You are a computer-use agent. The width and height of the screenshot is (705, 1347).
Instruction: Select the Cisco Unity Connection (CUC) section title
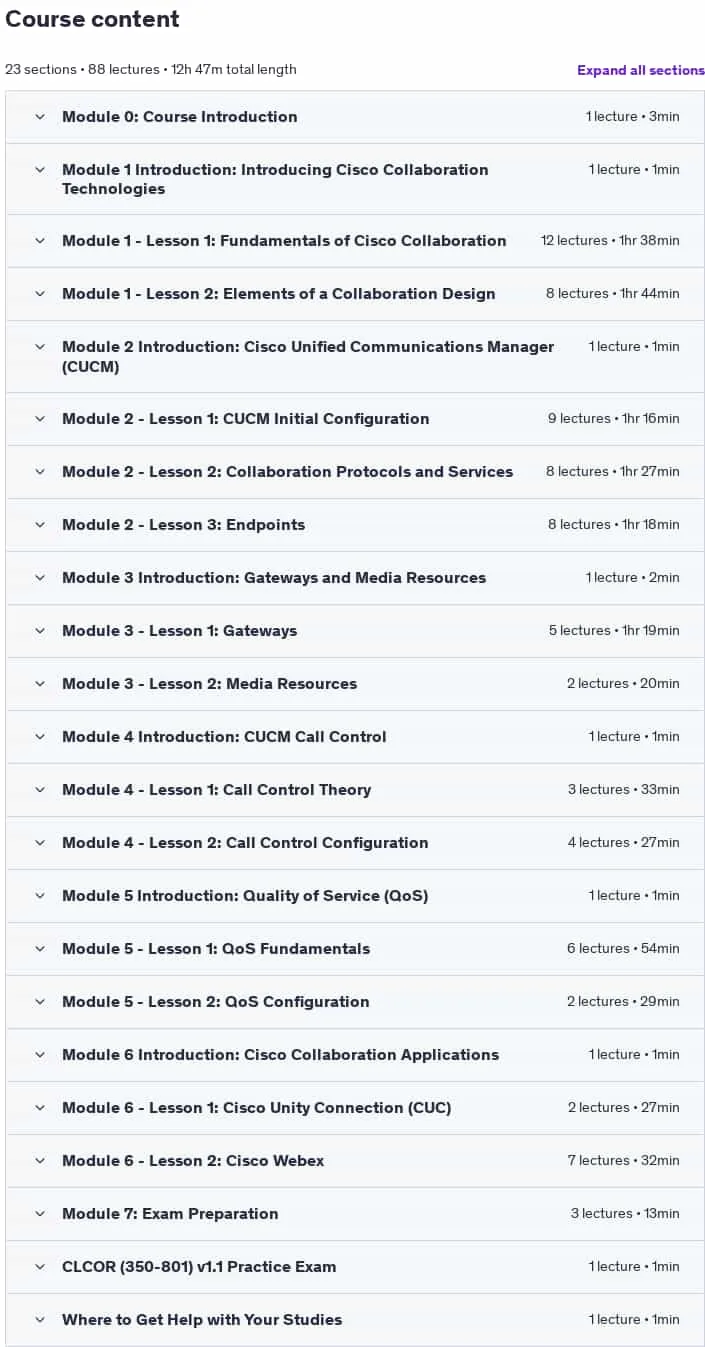[256, 1108]
